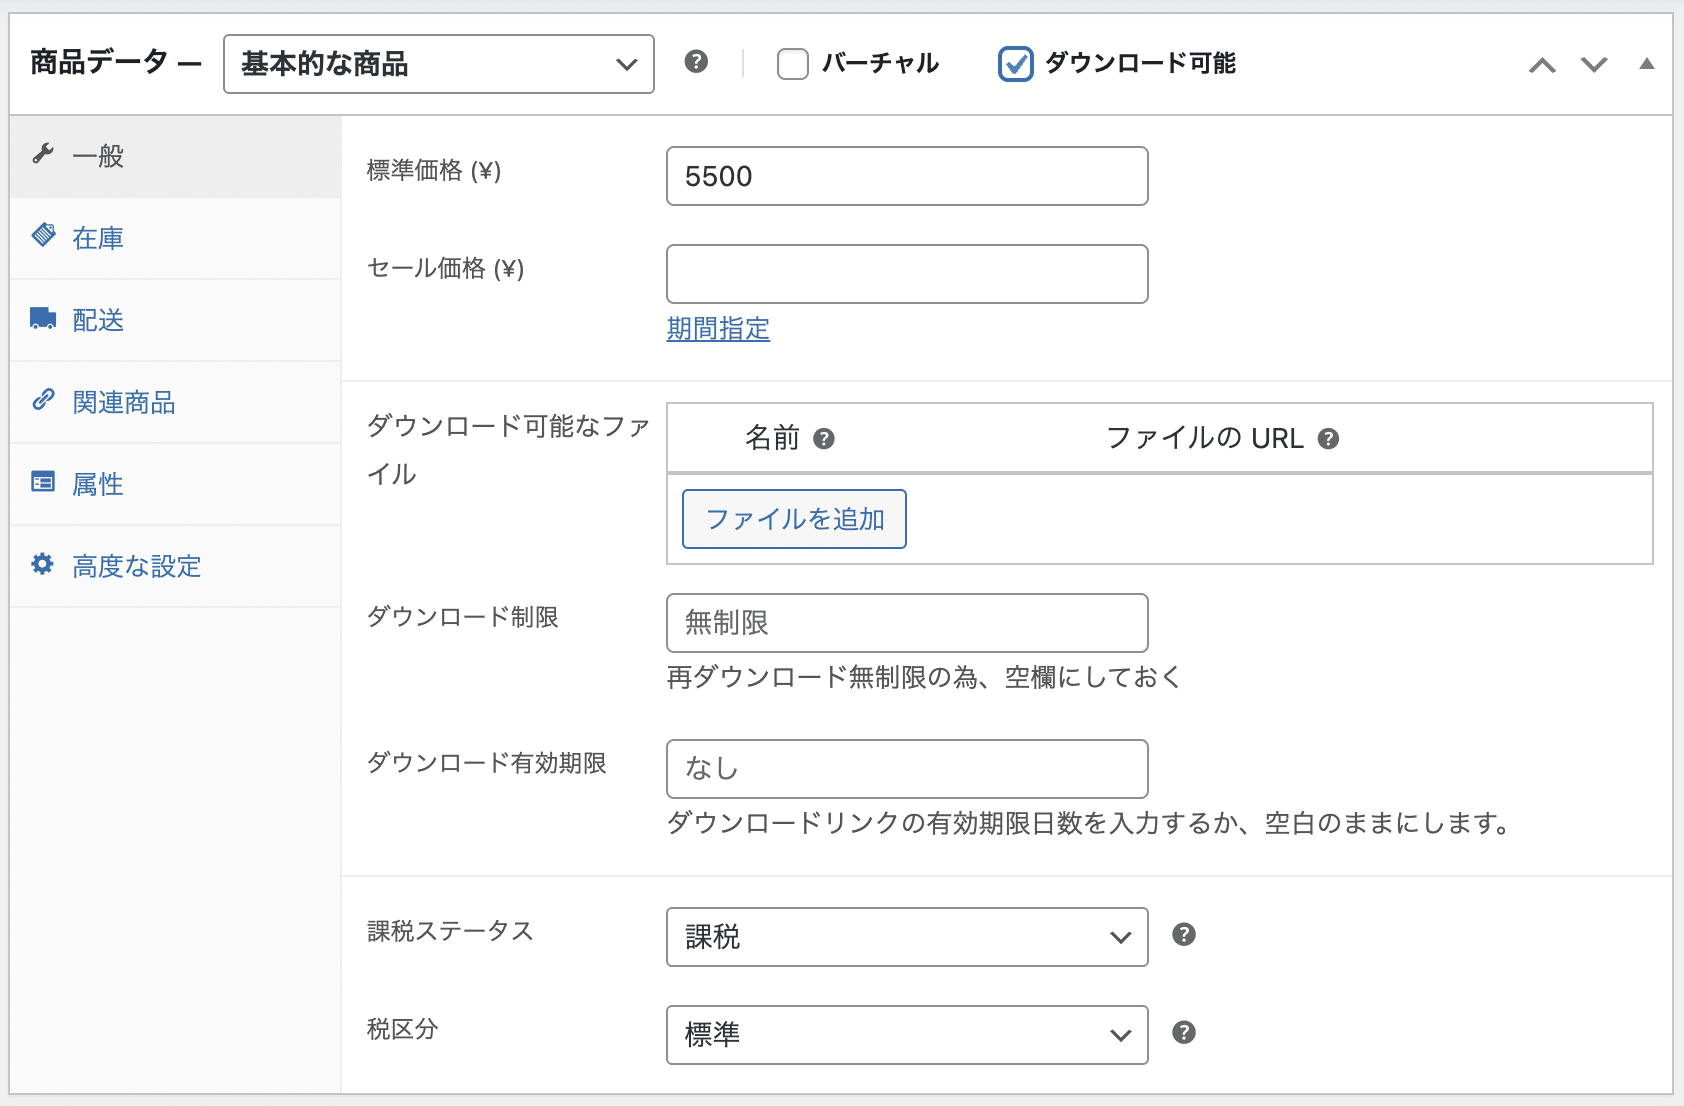Switch to the 在庫 tab
Image resolution: width=1684 pixels, height=1106 pixels.
[x=98, y=238]
